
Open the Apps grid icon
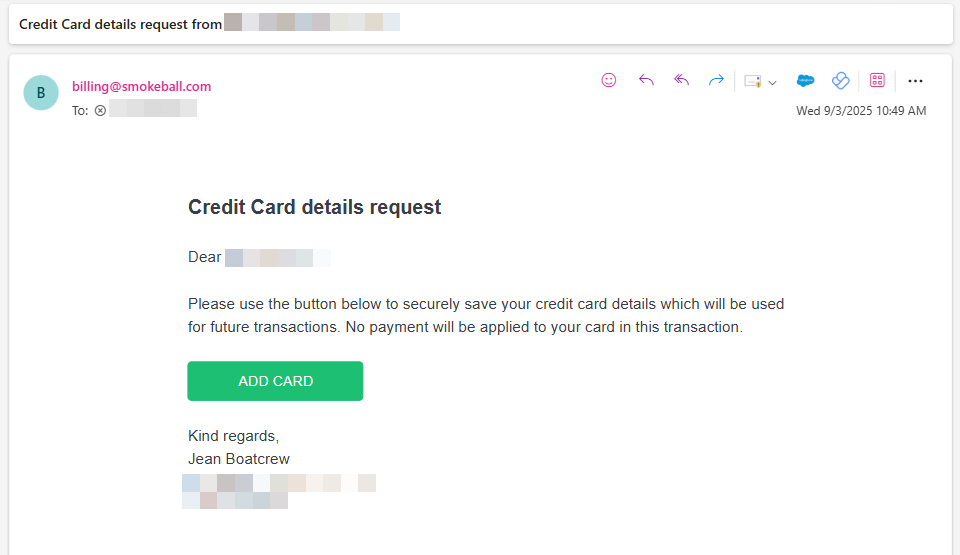(x=877, y=81)
